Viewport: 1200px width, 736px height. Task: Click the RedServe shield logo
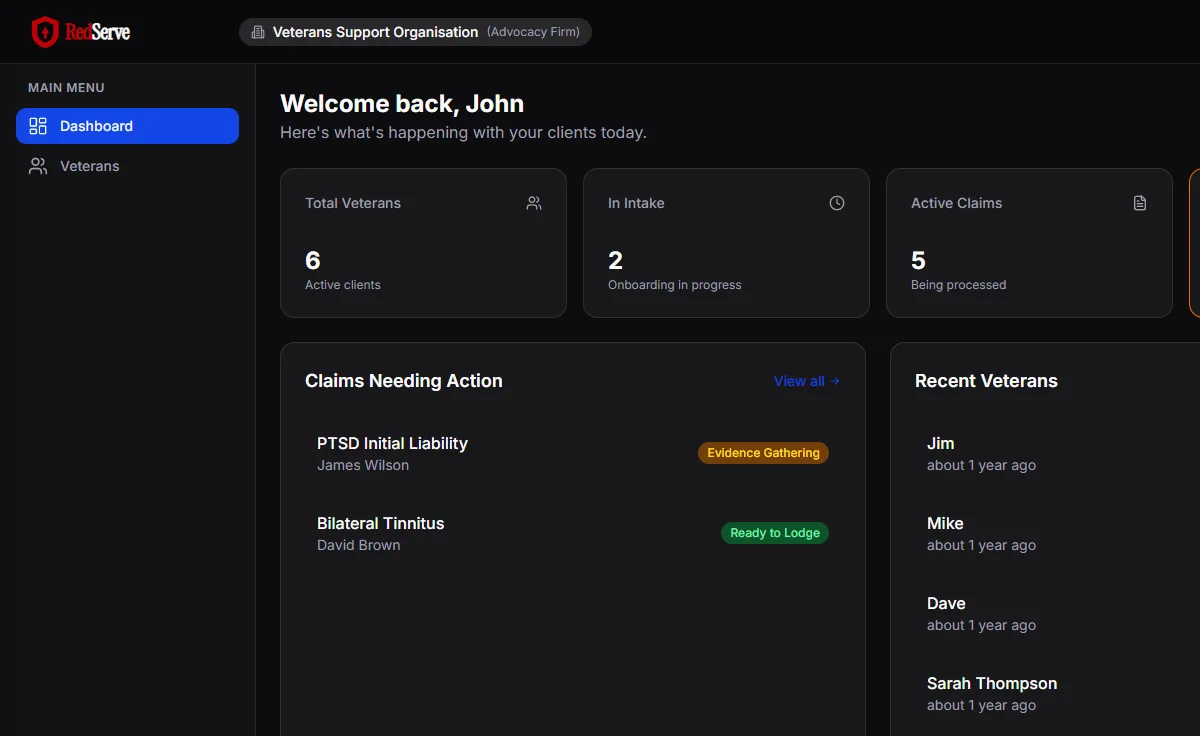[45, 32]
